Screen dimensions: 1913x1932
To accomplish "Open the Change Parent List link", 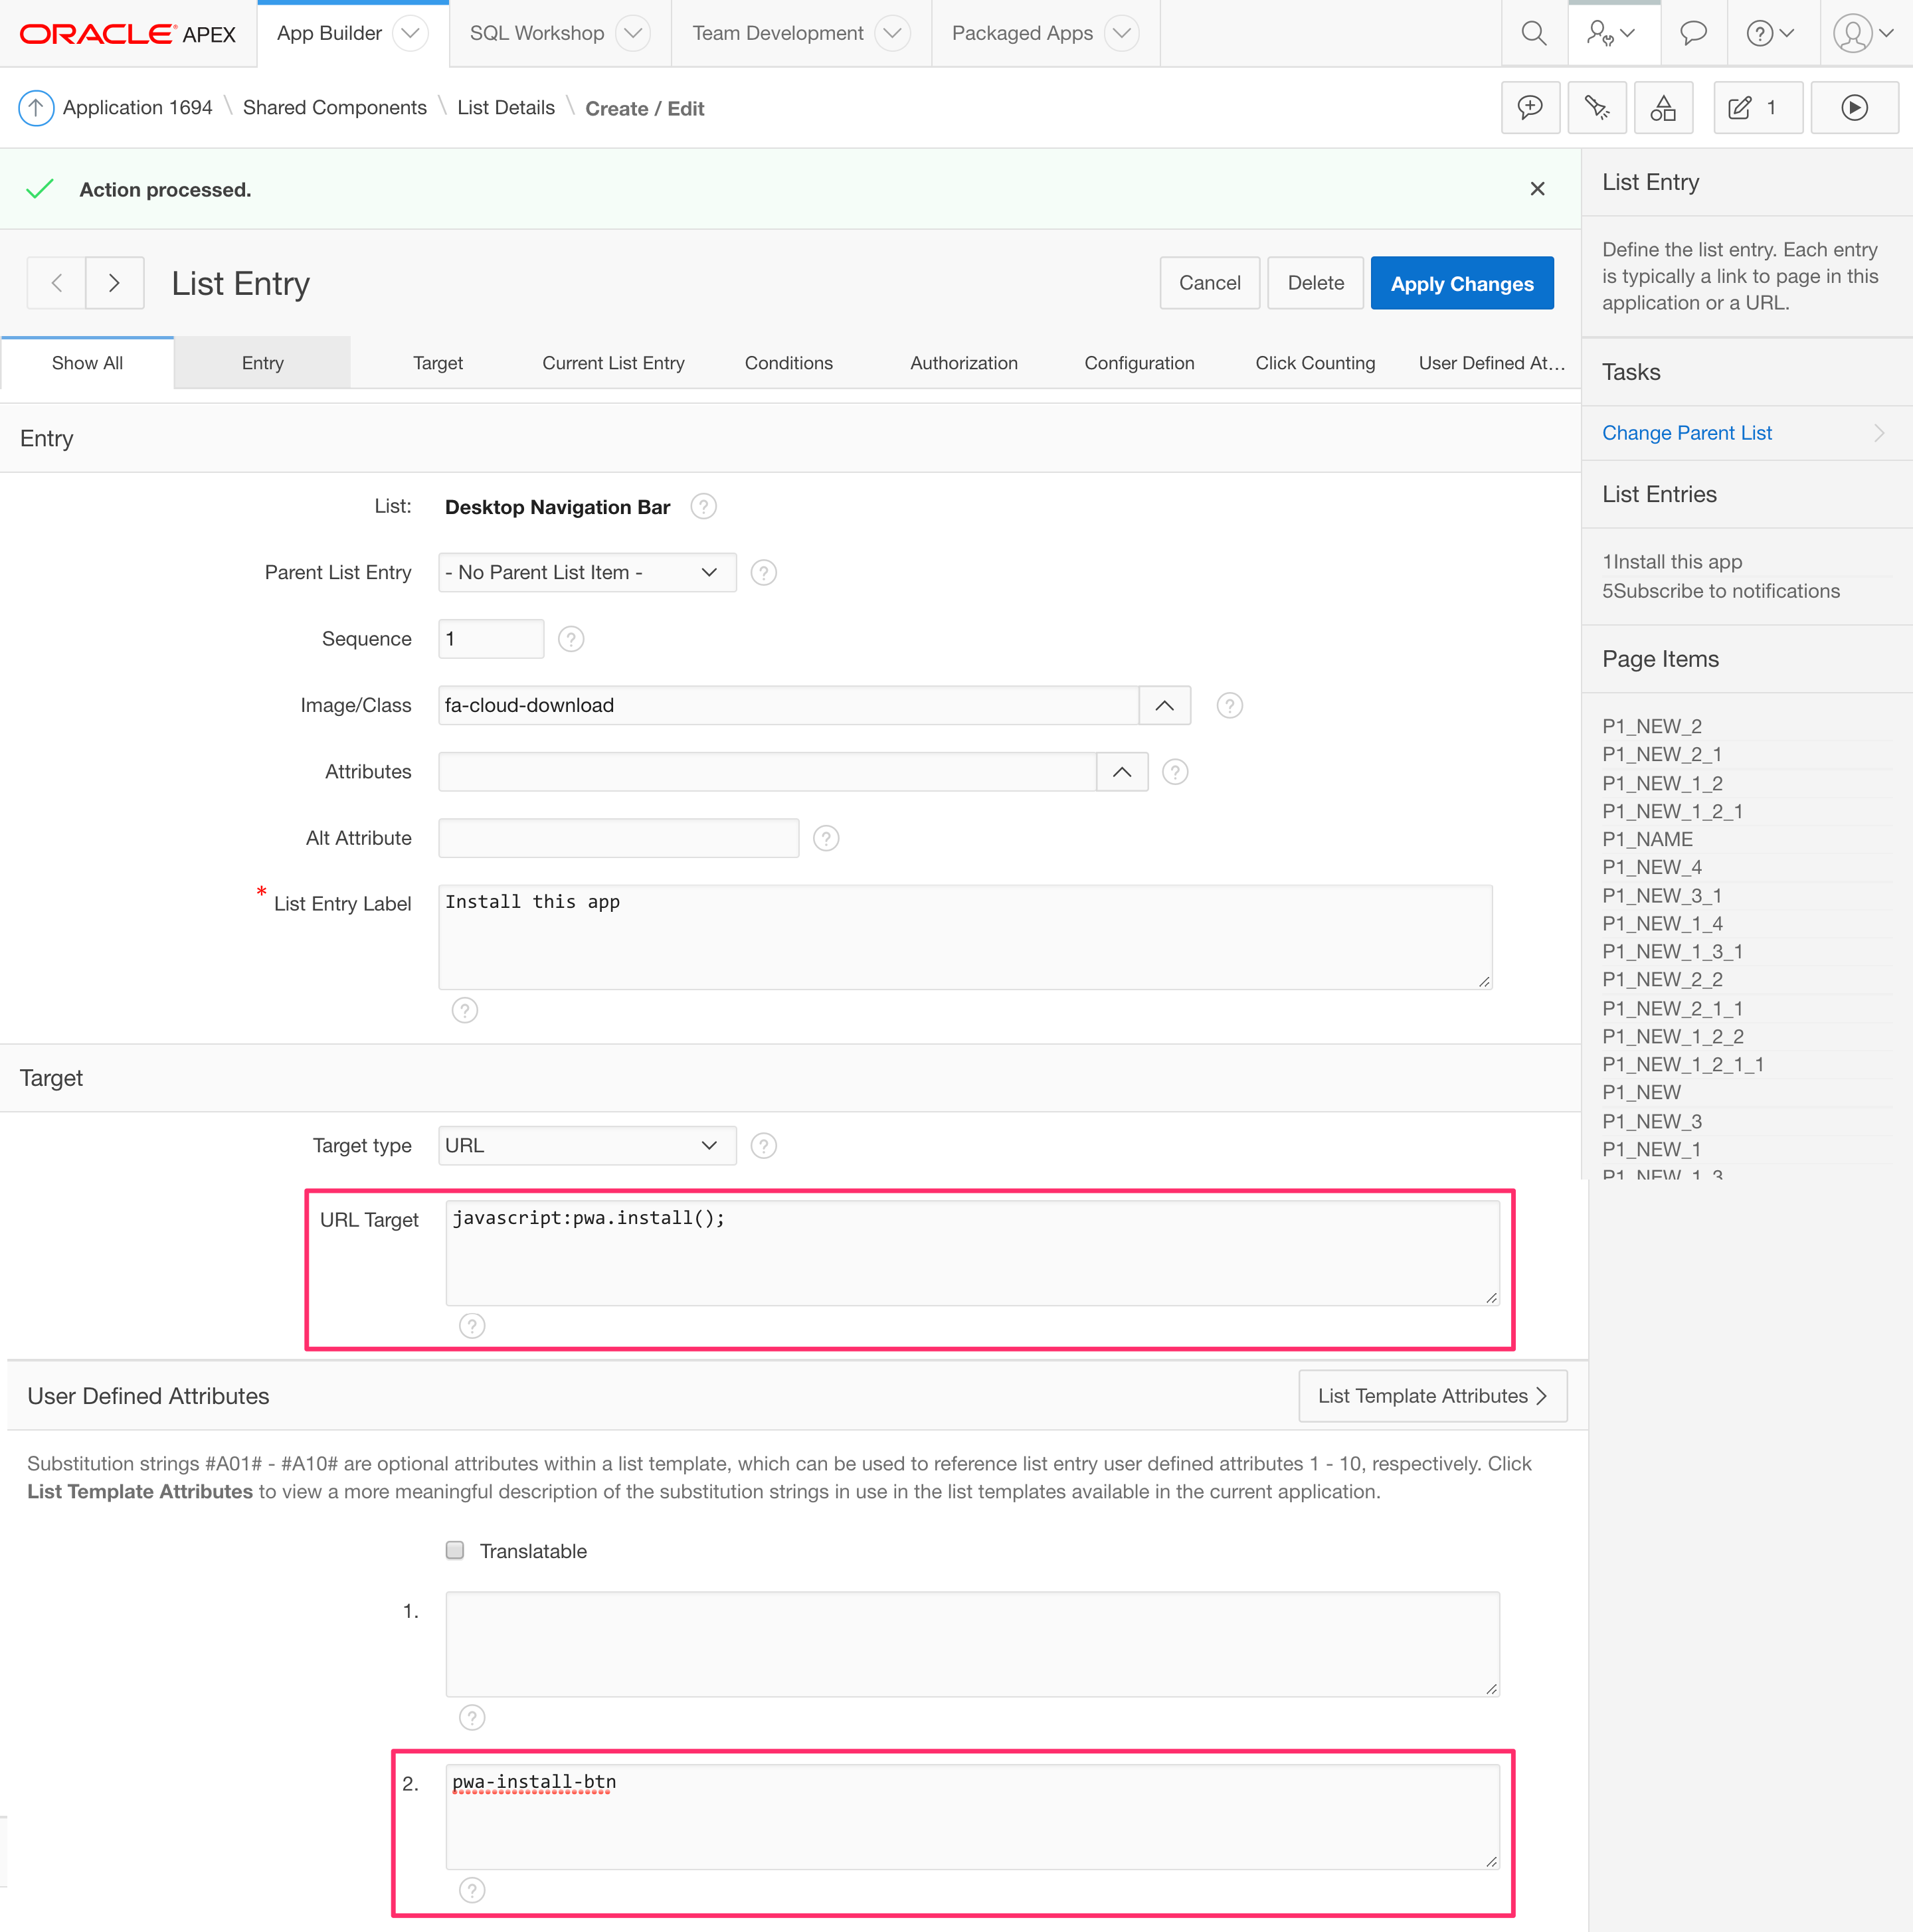I will (x=1686, y=433).
